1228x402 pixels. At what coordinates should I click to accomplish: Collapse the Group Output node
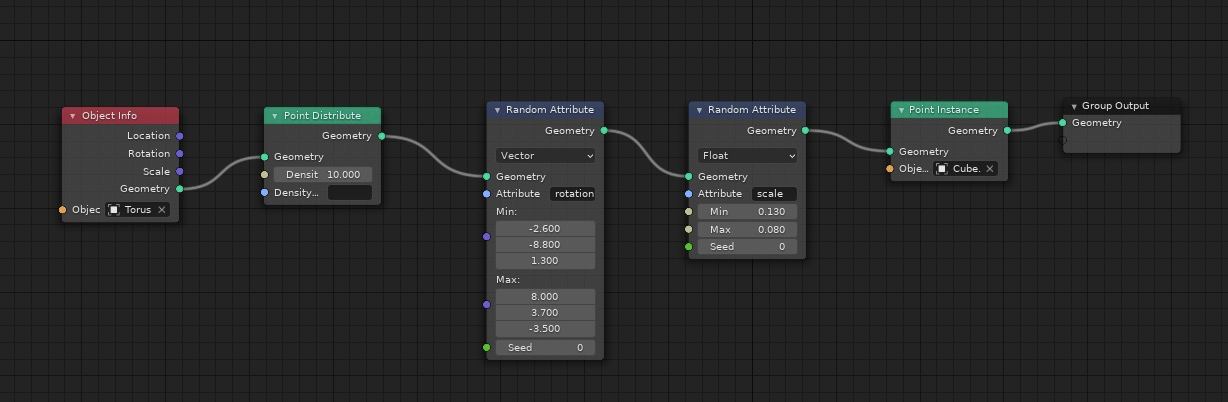tap(1073, 106)
